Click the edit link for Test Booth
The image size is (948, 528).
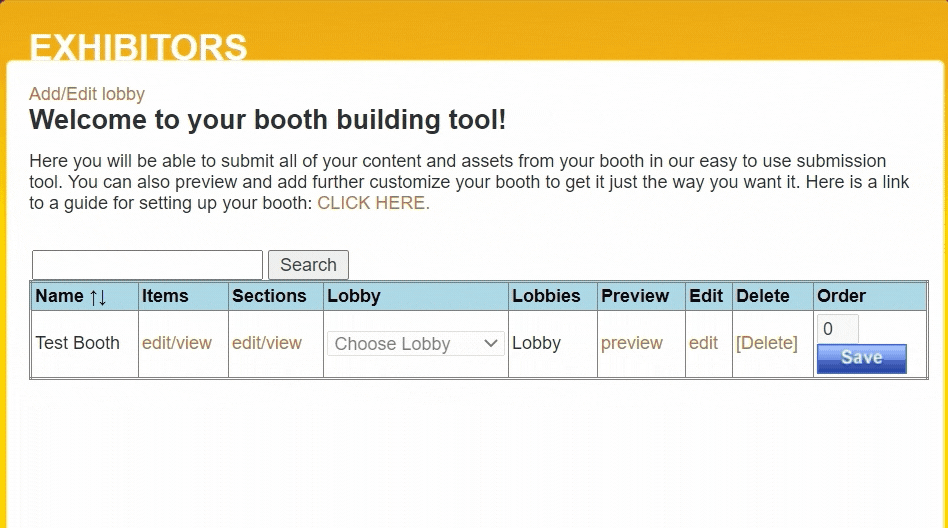[703, 343]
